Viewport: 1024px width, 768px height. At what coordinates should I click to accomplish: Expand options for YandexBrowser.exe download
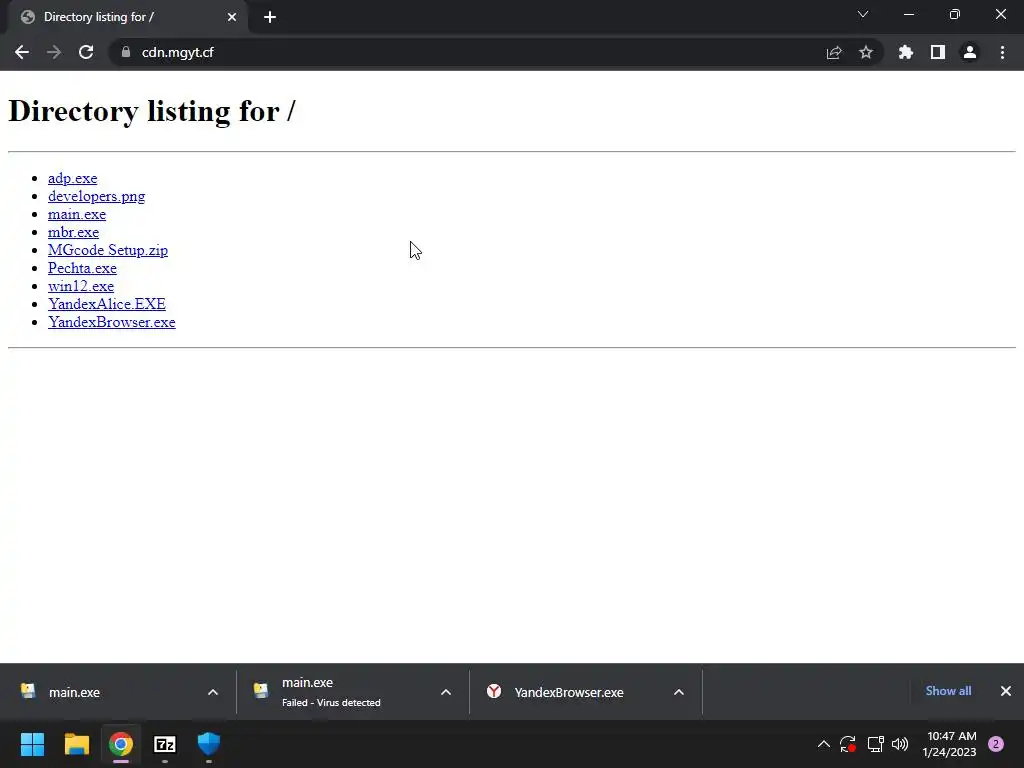pos(679,692)
